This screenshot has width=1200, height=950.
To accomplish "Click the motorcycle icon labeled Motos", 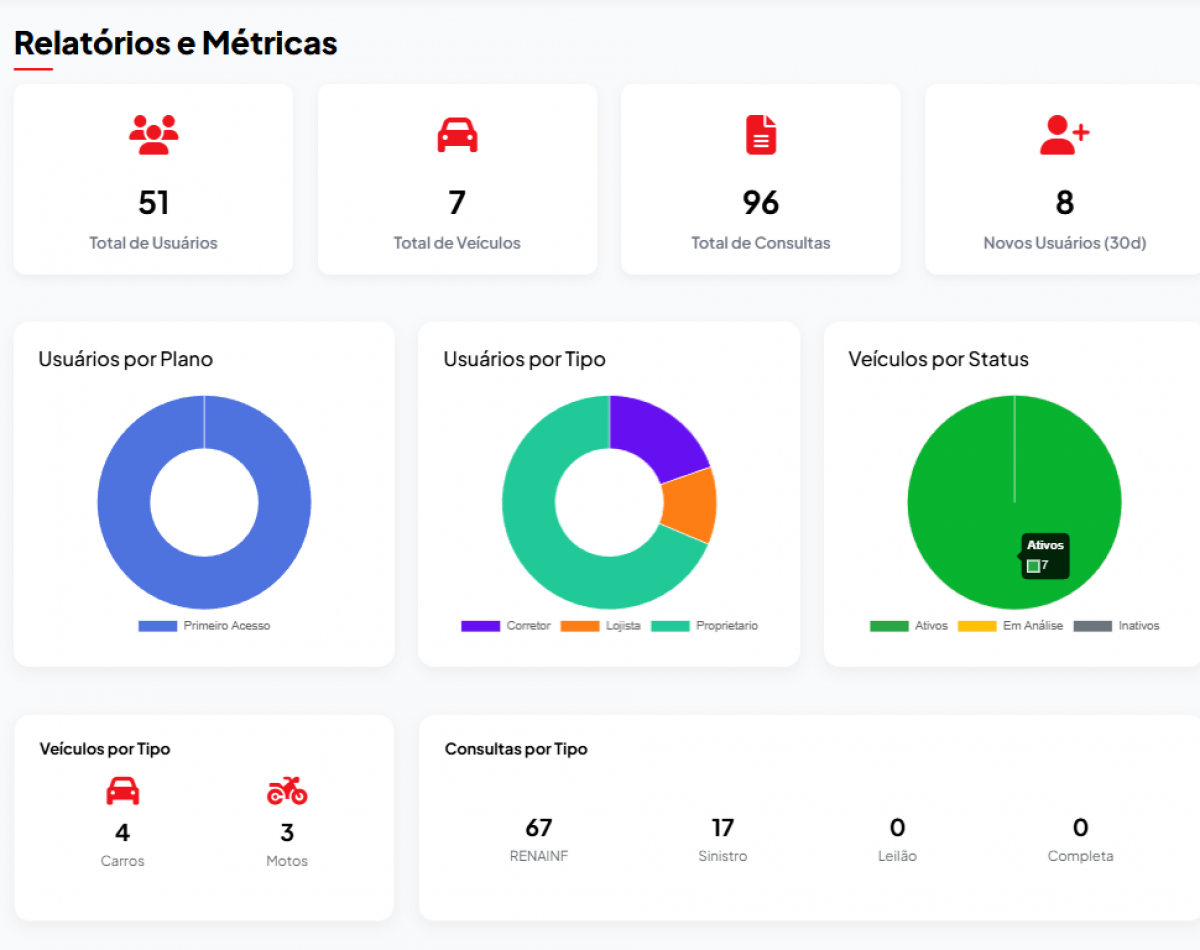I will [287, 790].
